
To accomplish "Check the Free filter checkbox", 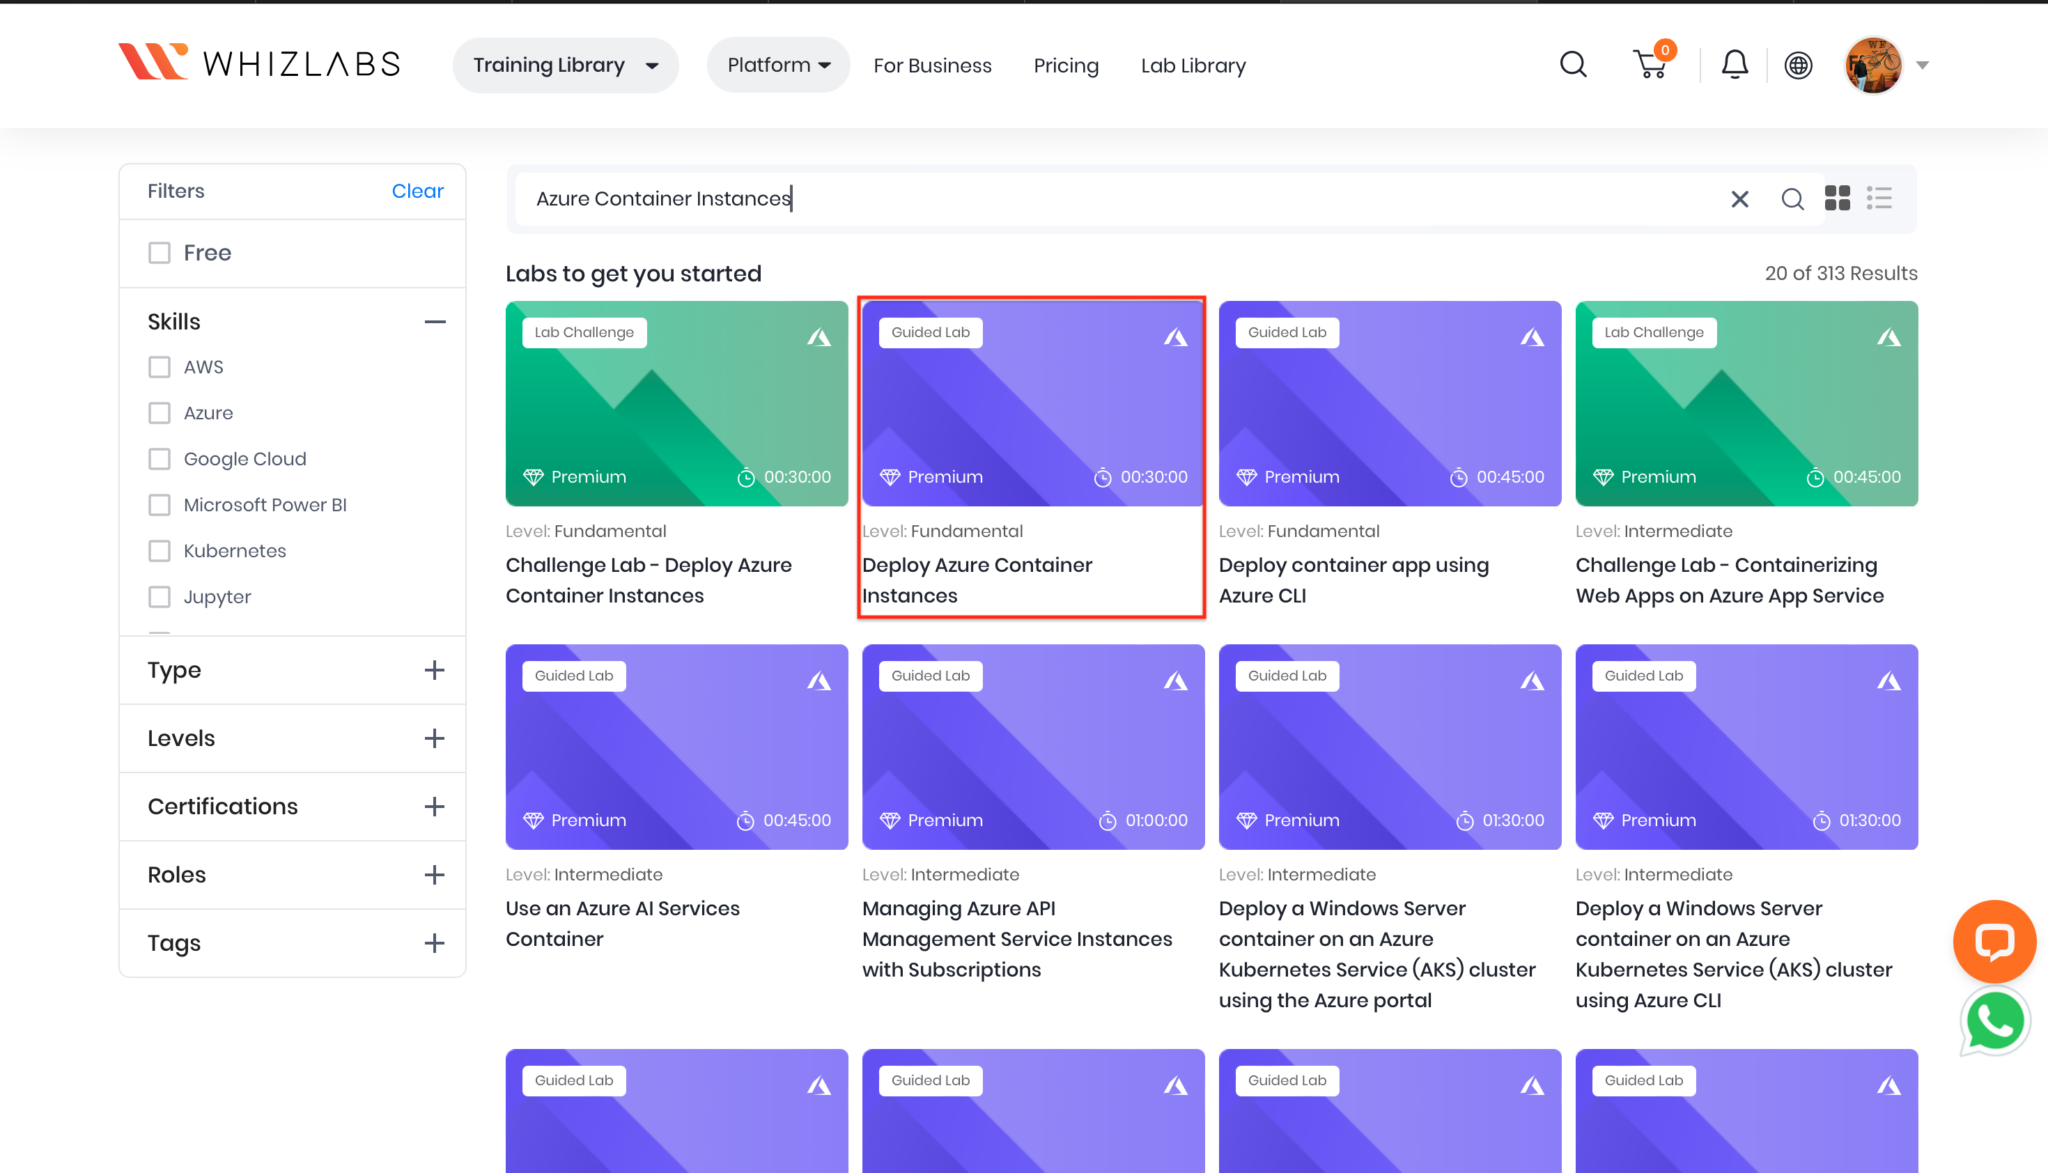I will point(160,252).
